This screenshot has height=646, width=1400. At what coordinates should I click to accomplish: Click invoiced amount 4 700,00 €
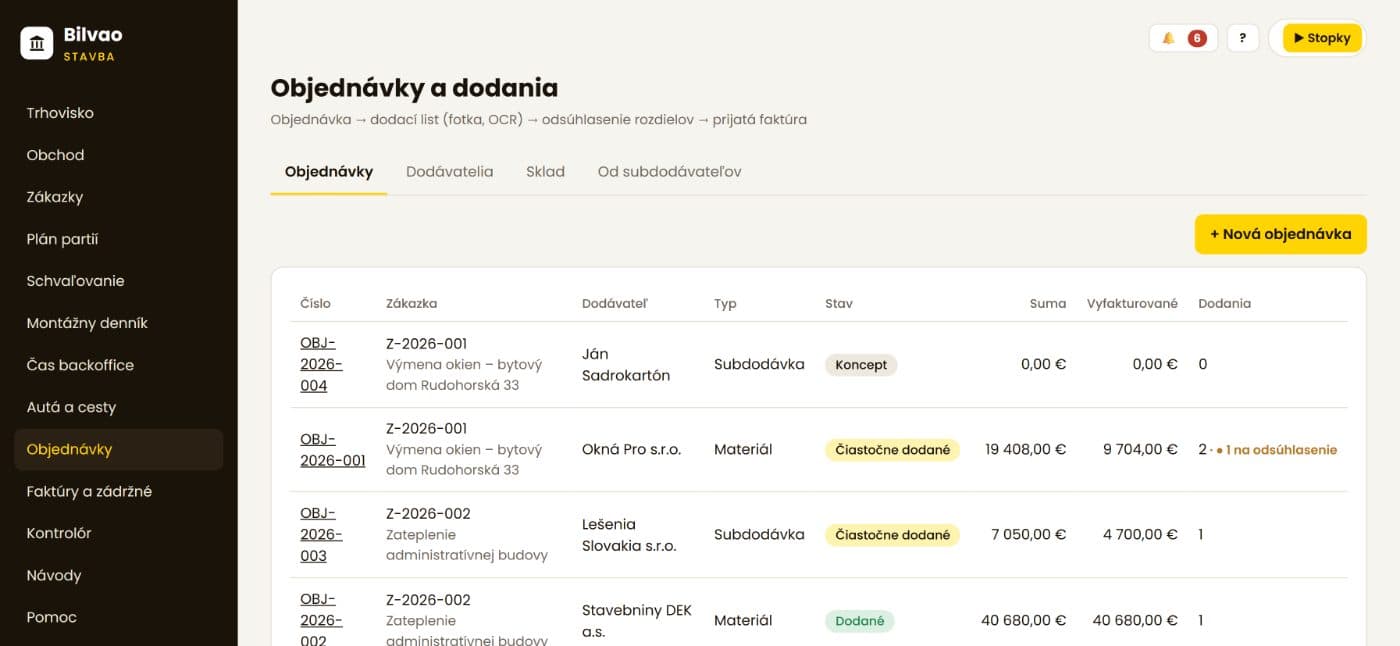click(1140, 535)
